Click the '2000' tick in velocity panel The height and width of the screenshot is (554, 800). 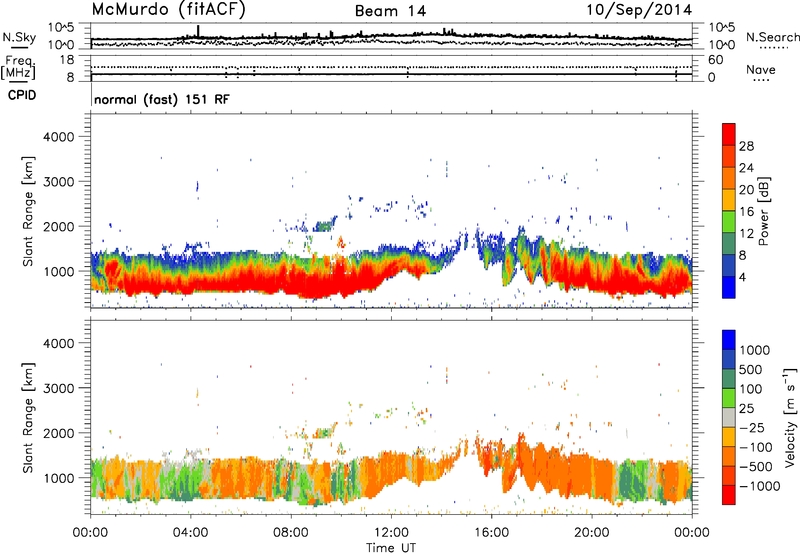[x=58, y=433]
